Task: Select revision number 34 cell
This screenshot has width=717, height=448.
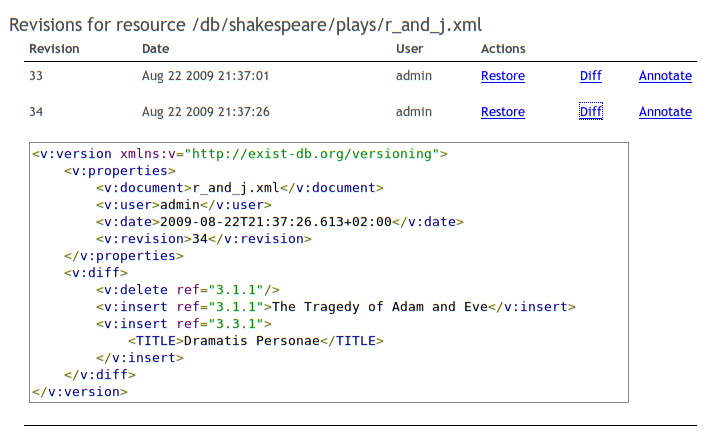Action: pyautogui.click(x=36, y=112)
